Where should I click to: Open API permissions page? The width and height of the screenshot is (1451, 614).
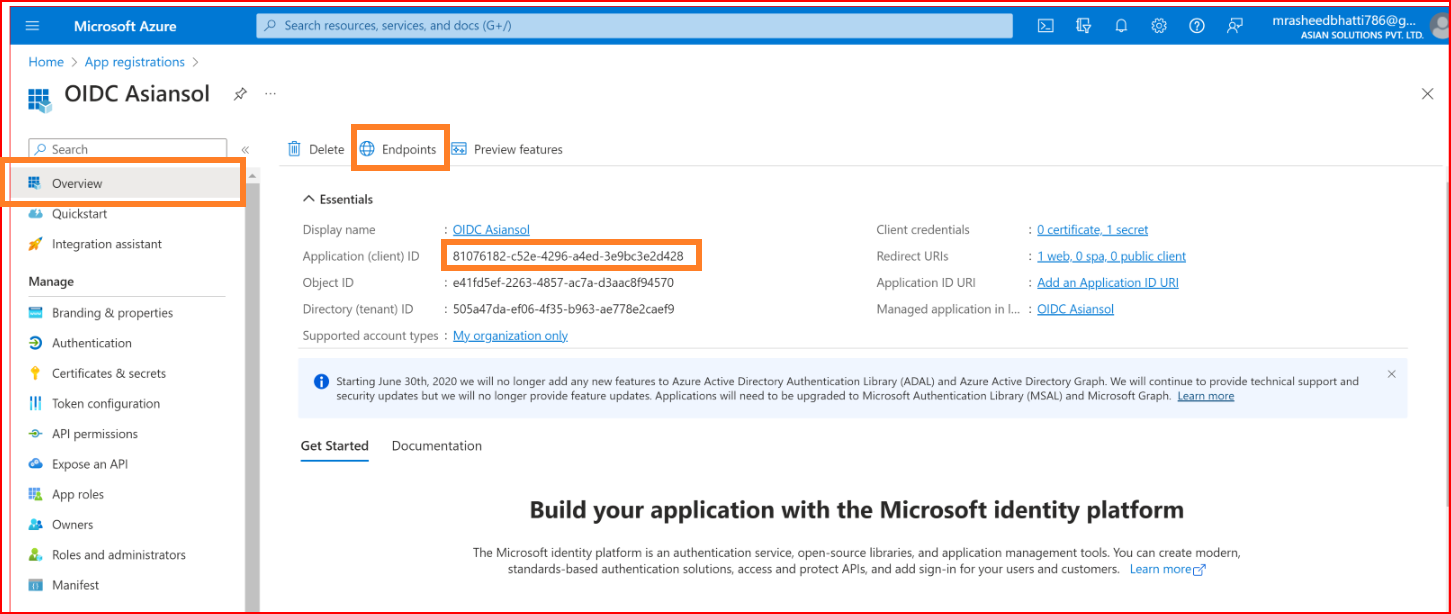[x=95, y=434]
